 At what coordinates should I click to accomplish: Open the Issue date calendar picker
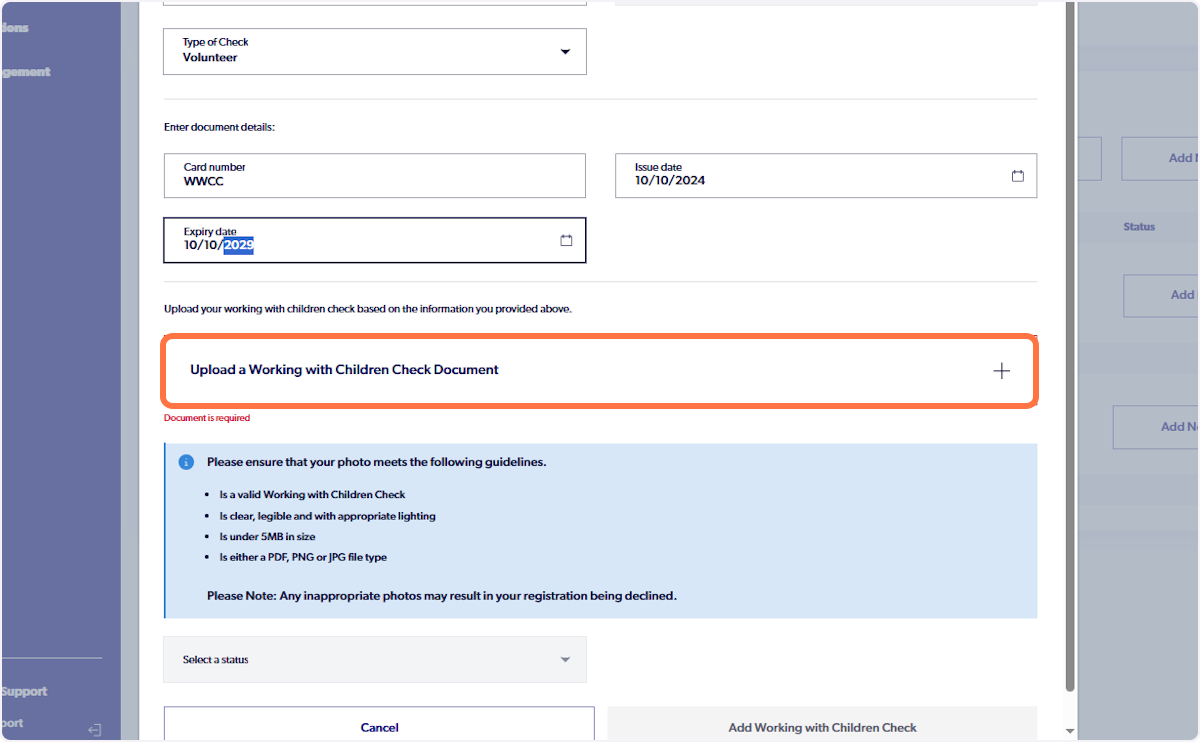pyautogui.click(x=1018, y=176)
